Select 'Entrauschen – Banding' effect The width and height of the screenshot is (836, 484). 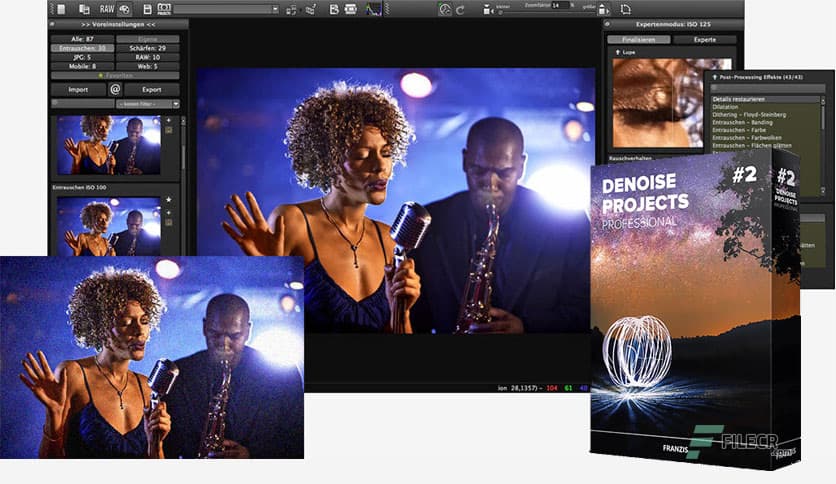click(766, 122)
